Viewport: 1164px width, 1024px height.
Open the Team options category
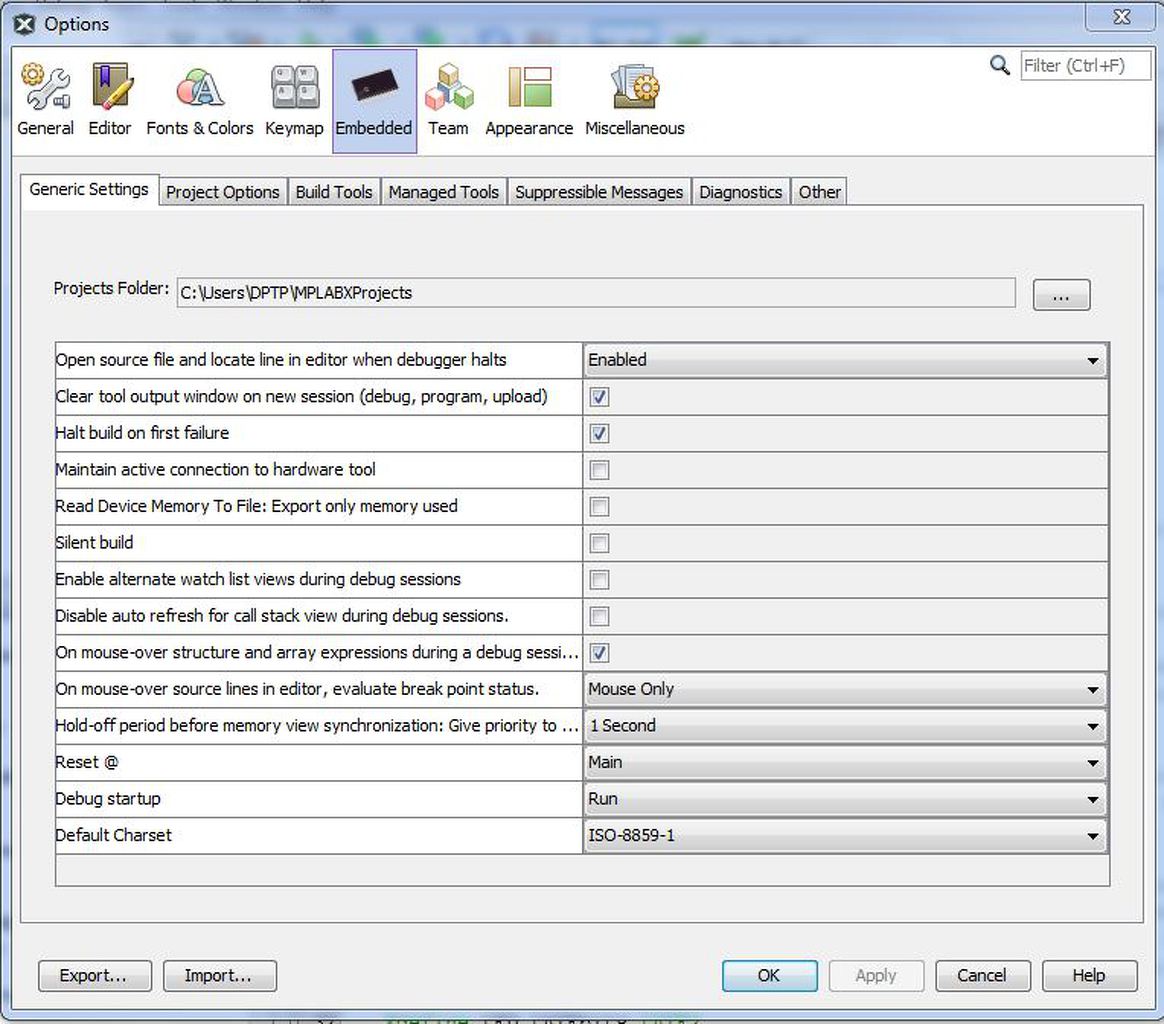[448, 101]
